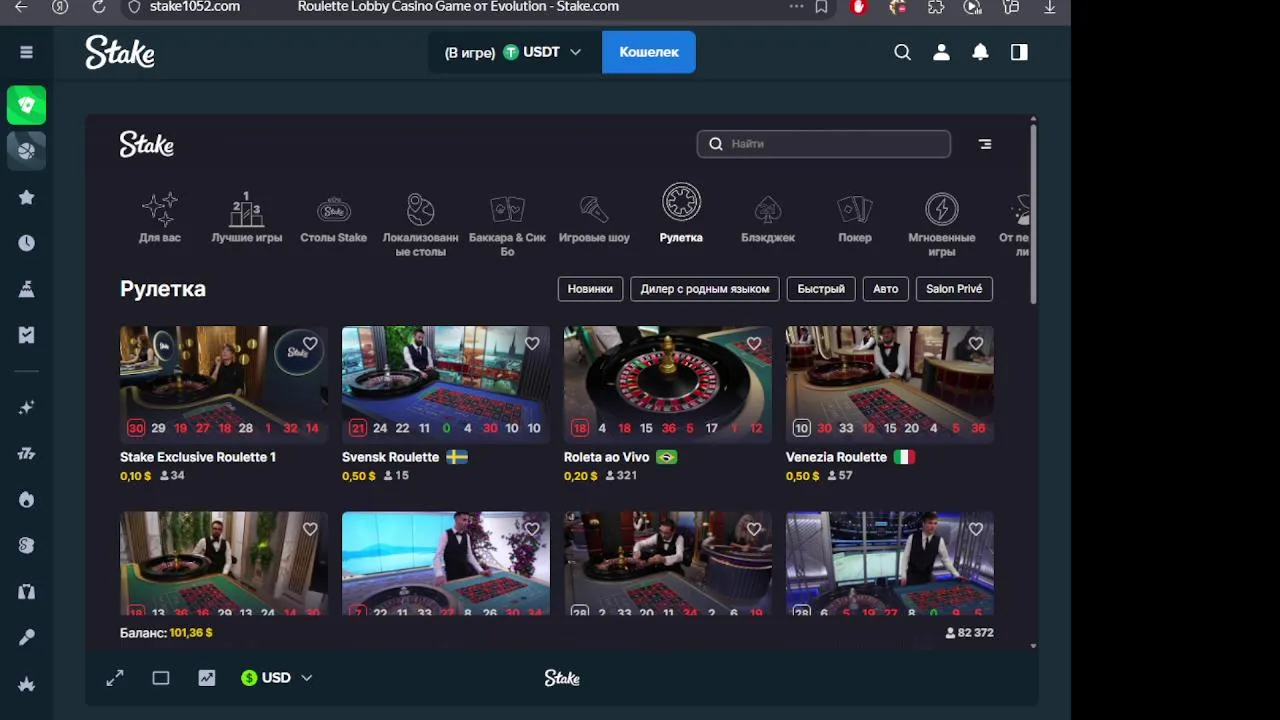
Task: Click the Авто filter button
Action: coord(886,289)
